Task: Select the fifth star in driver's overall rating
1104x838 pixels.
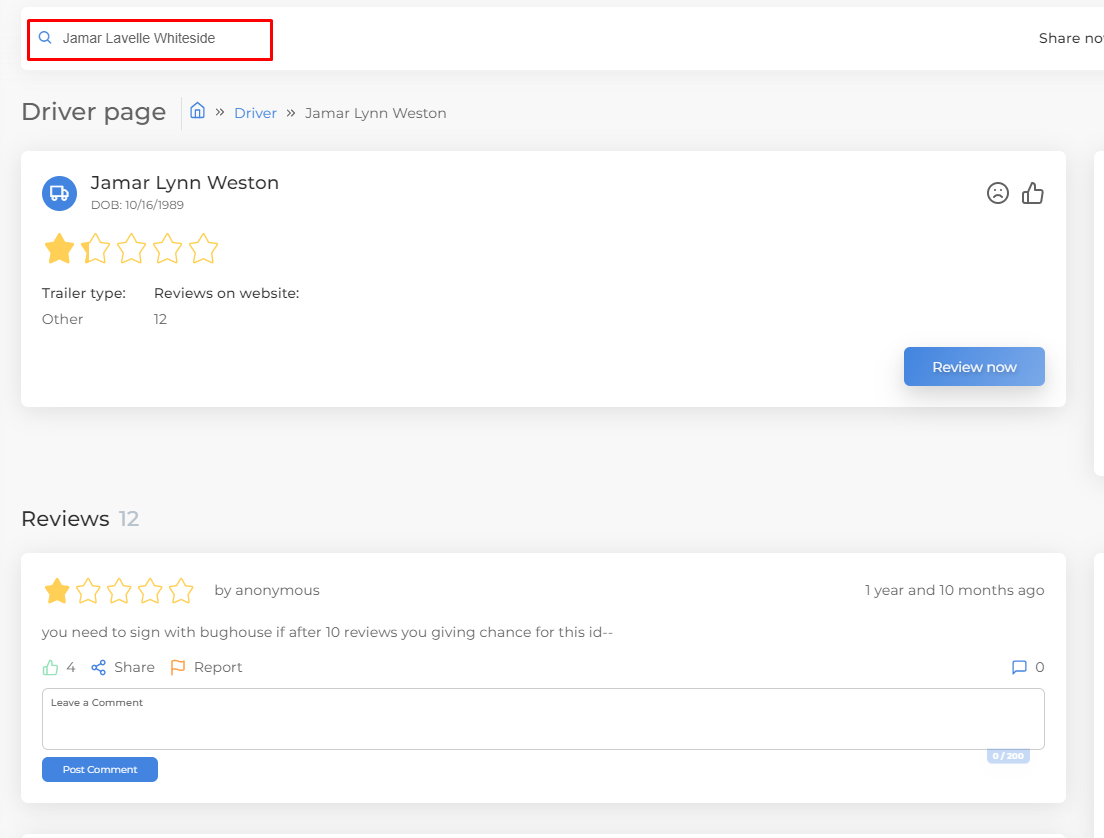Action: (x=203, y=248)
